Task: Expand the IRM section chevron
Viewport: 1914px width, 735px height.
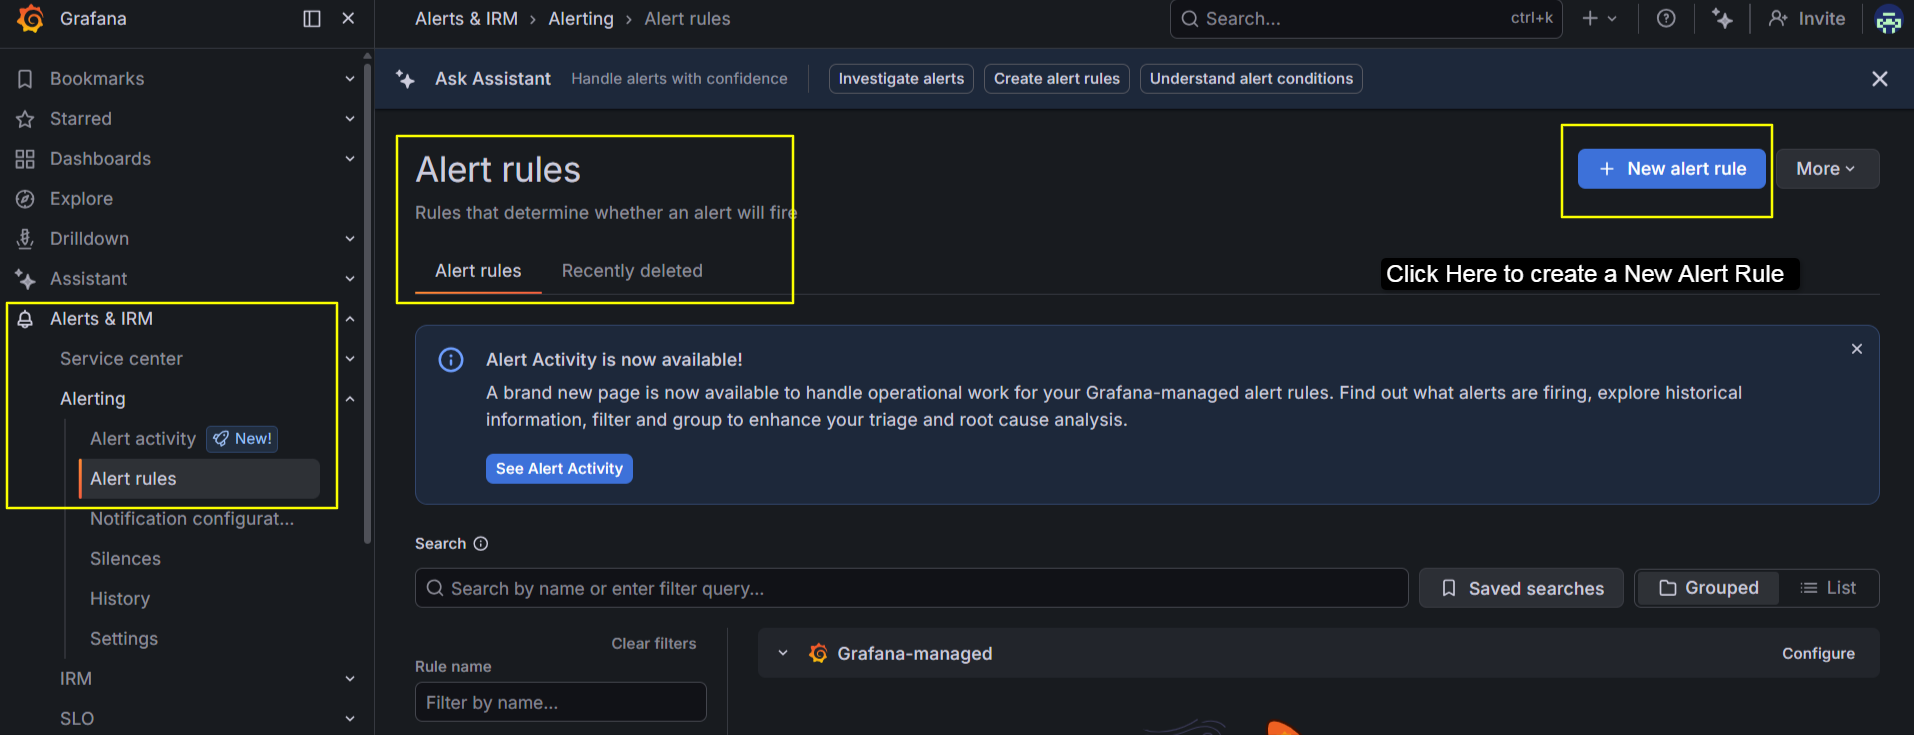Action: click(x=350, y=679)
